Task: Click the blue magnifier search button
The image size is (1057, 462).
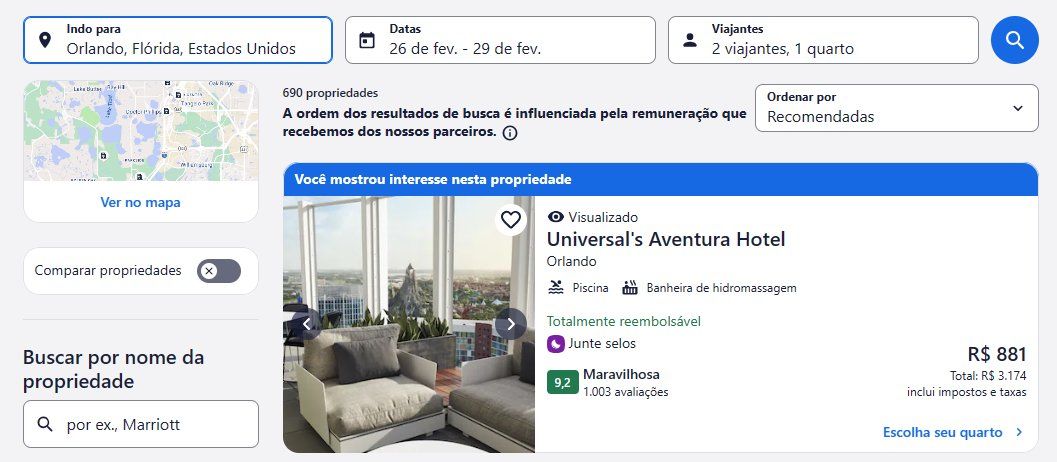Action: pyautogui.click(x=1015, y=40)
